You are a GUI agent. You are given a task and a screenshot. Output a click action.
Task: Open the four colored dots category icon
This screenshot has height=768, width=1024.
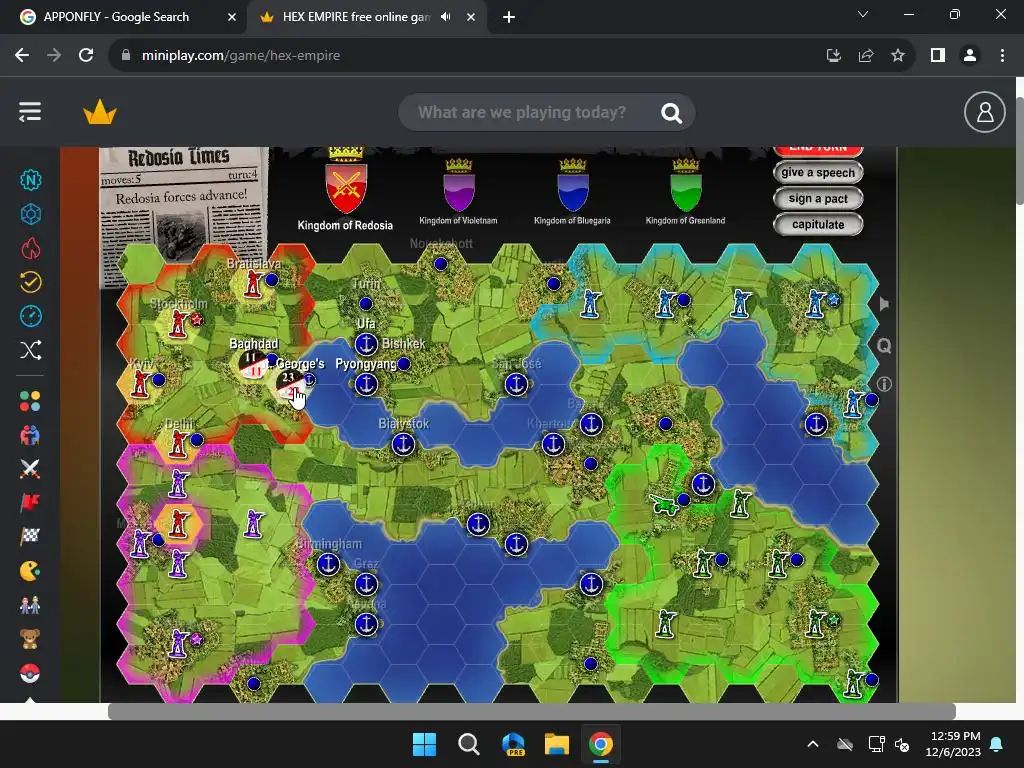(30, 401)
